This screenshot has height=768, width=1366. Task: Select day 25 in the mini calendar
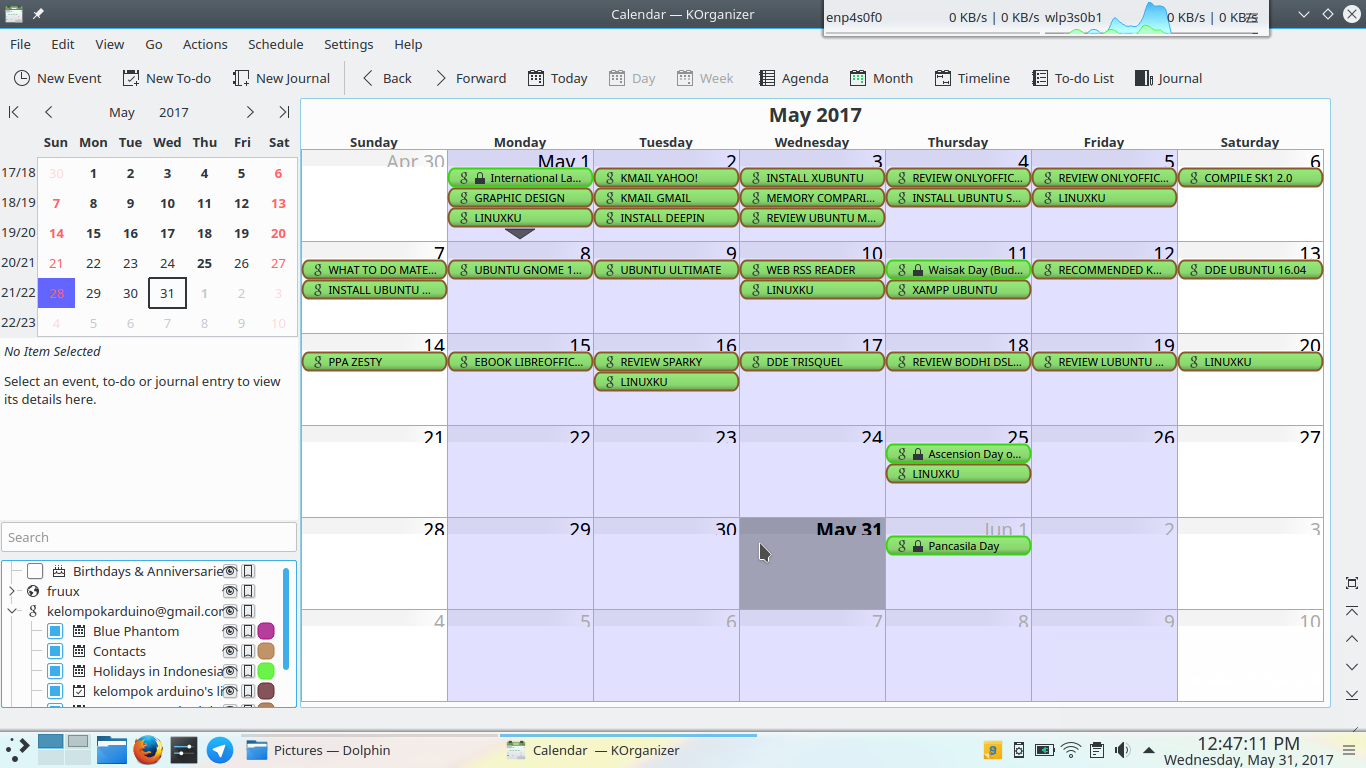204,263
